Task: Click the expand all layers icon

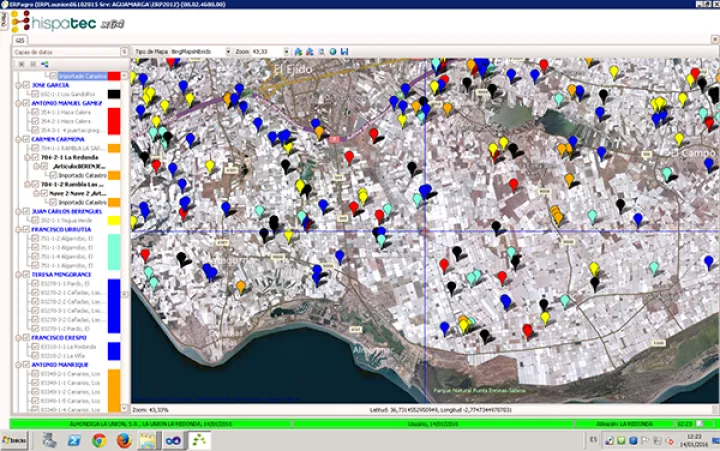Action: coord(21,64)
